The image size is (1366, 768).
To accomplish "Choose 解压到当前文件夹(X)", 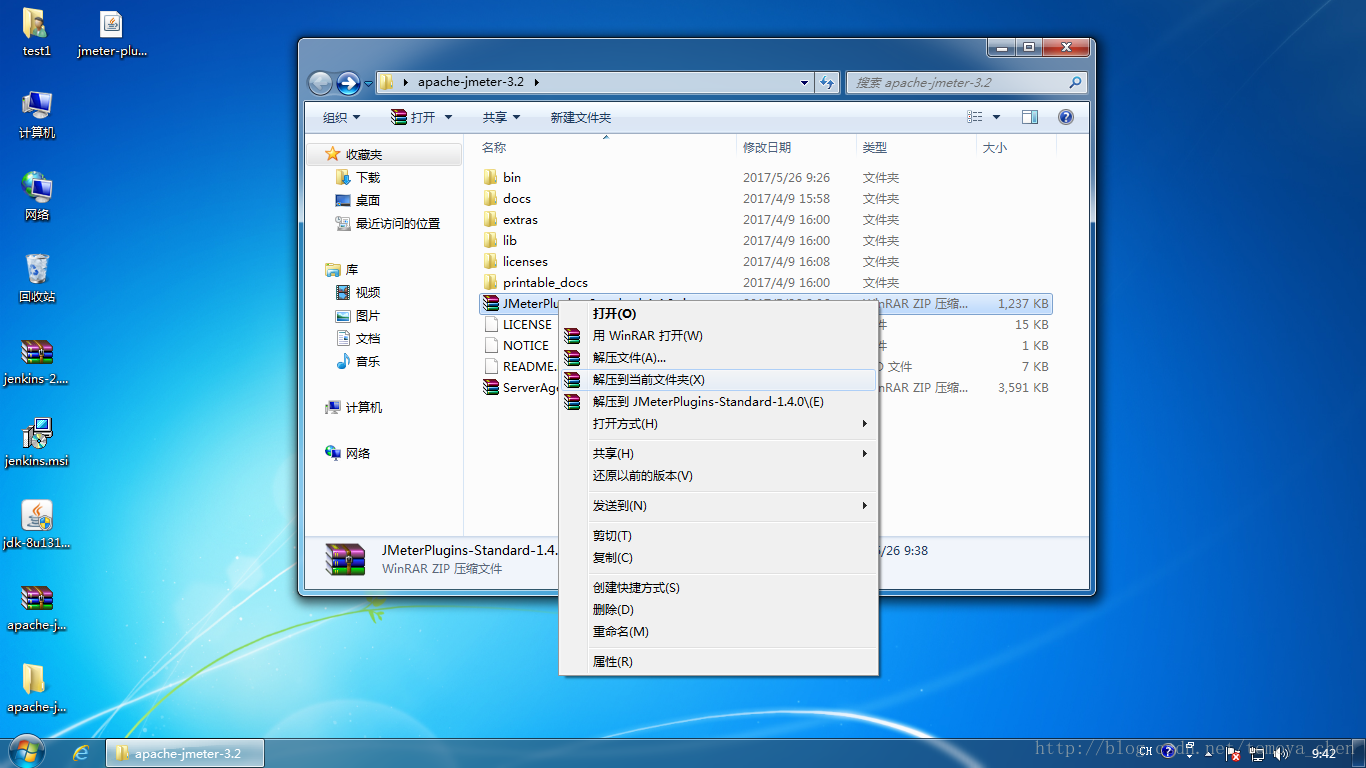I will click(718, 379).
